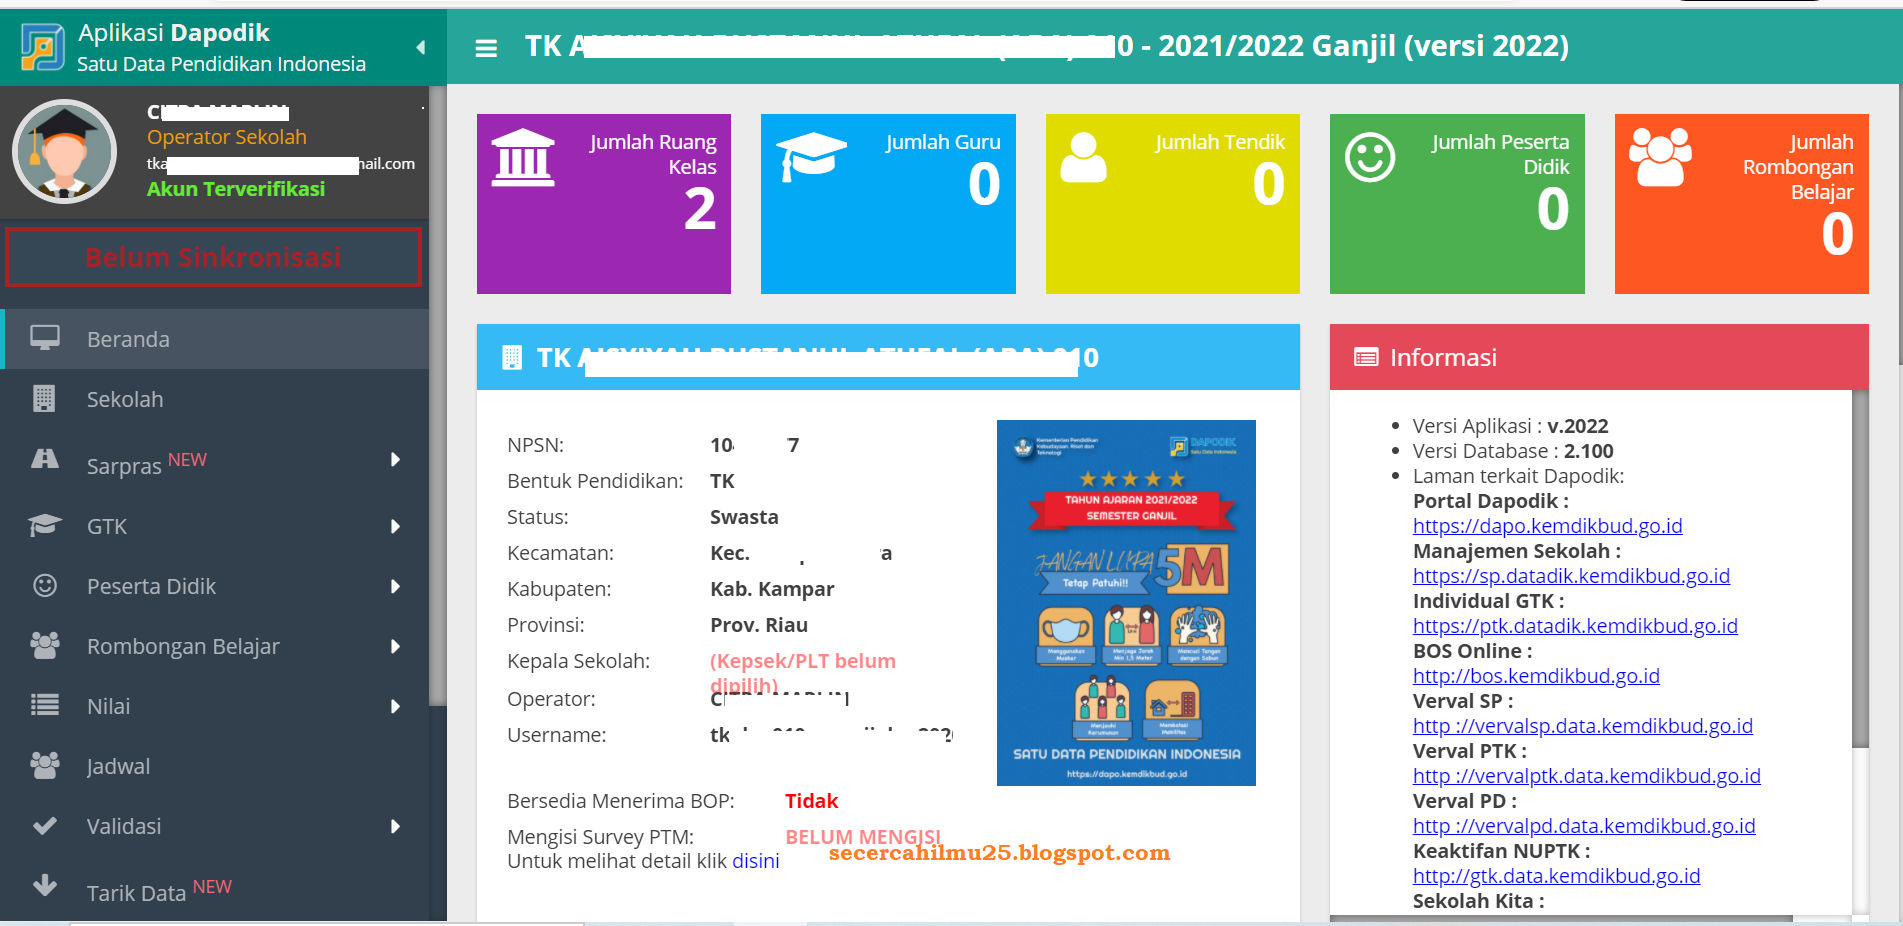Click the Belum Sinkronisasi button
This screenshot has width=1903, height=926.
213,257
